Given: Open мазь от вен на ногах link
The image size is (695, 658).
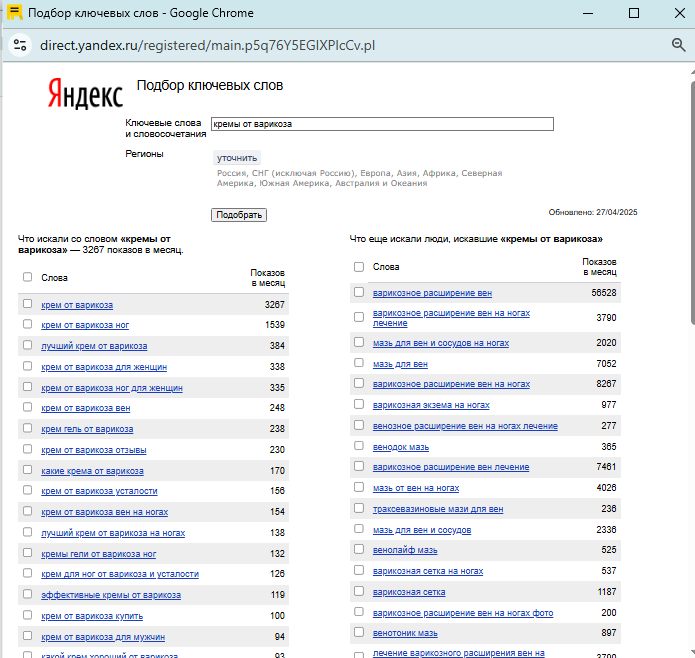Looking at the screenshot, I should coord(416,488).
